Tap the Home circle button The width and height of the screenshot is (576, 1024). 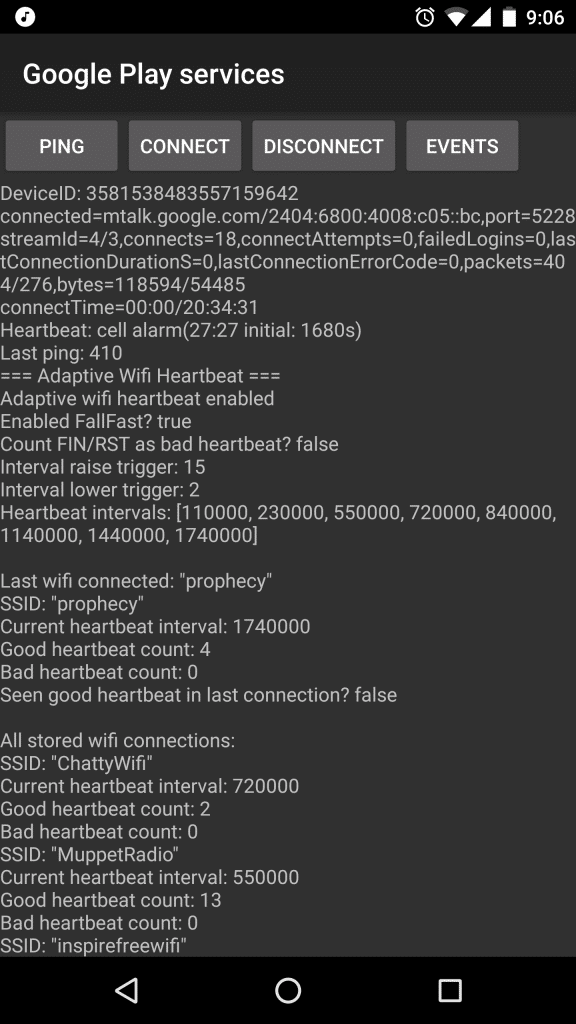pyautogui.click(x=288, y=990)
